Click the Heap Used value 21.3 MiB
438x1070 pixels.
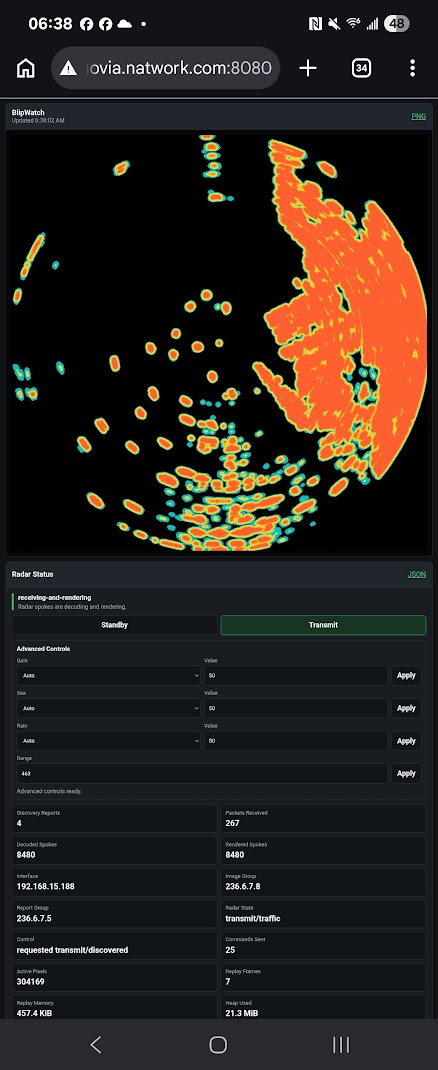(x=242, y=1013)
